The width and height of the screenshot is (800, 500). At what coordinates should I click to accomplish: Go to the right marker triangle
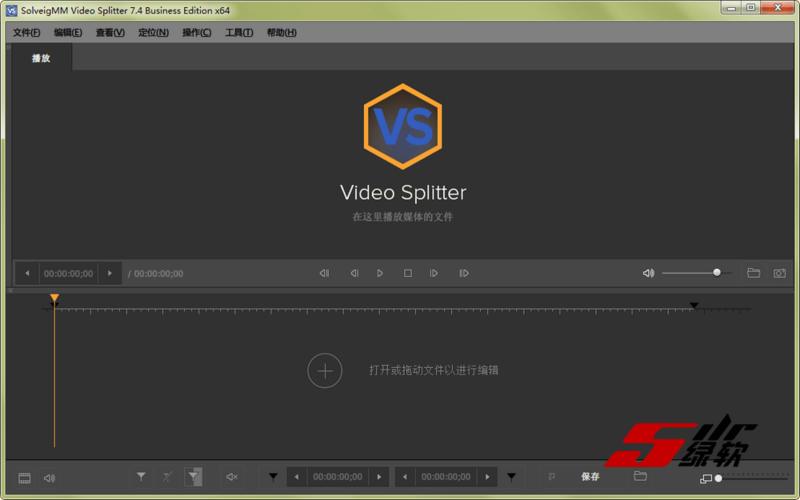point(511,477)
